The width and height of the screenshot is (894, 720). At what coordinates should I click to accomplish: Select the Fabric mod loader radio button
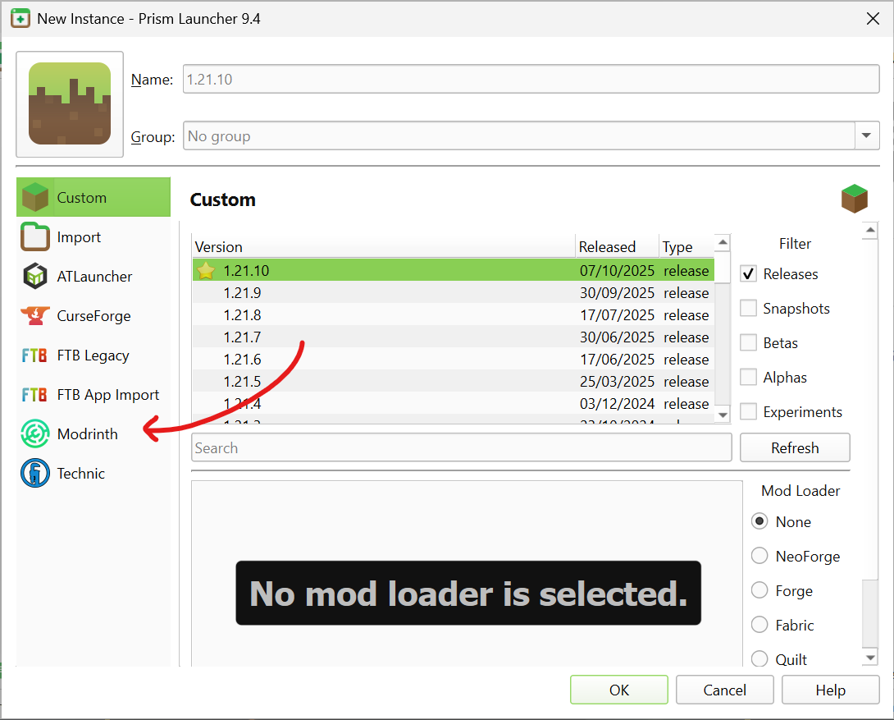pos(760,625)
